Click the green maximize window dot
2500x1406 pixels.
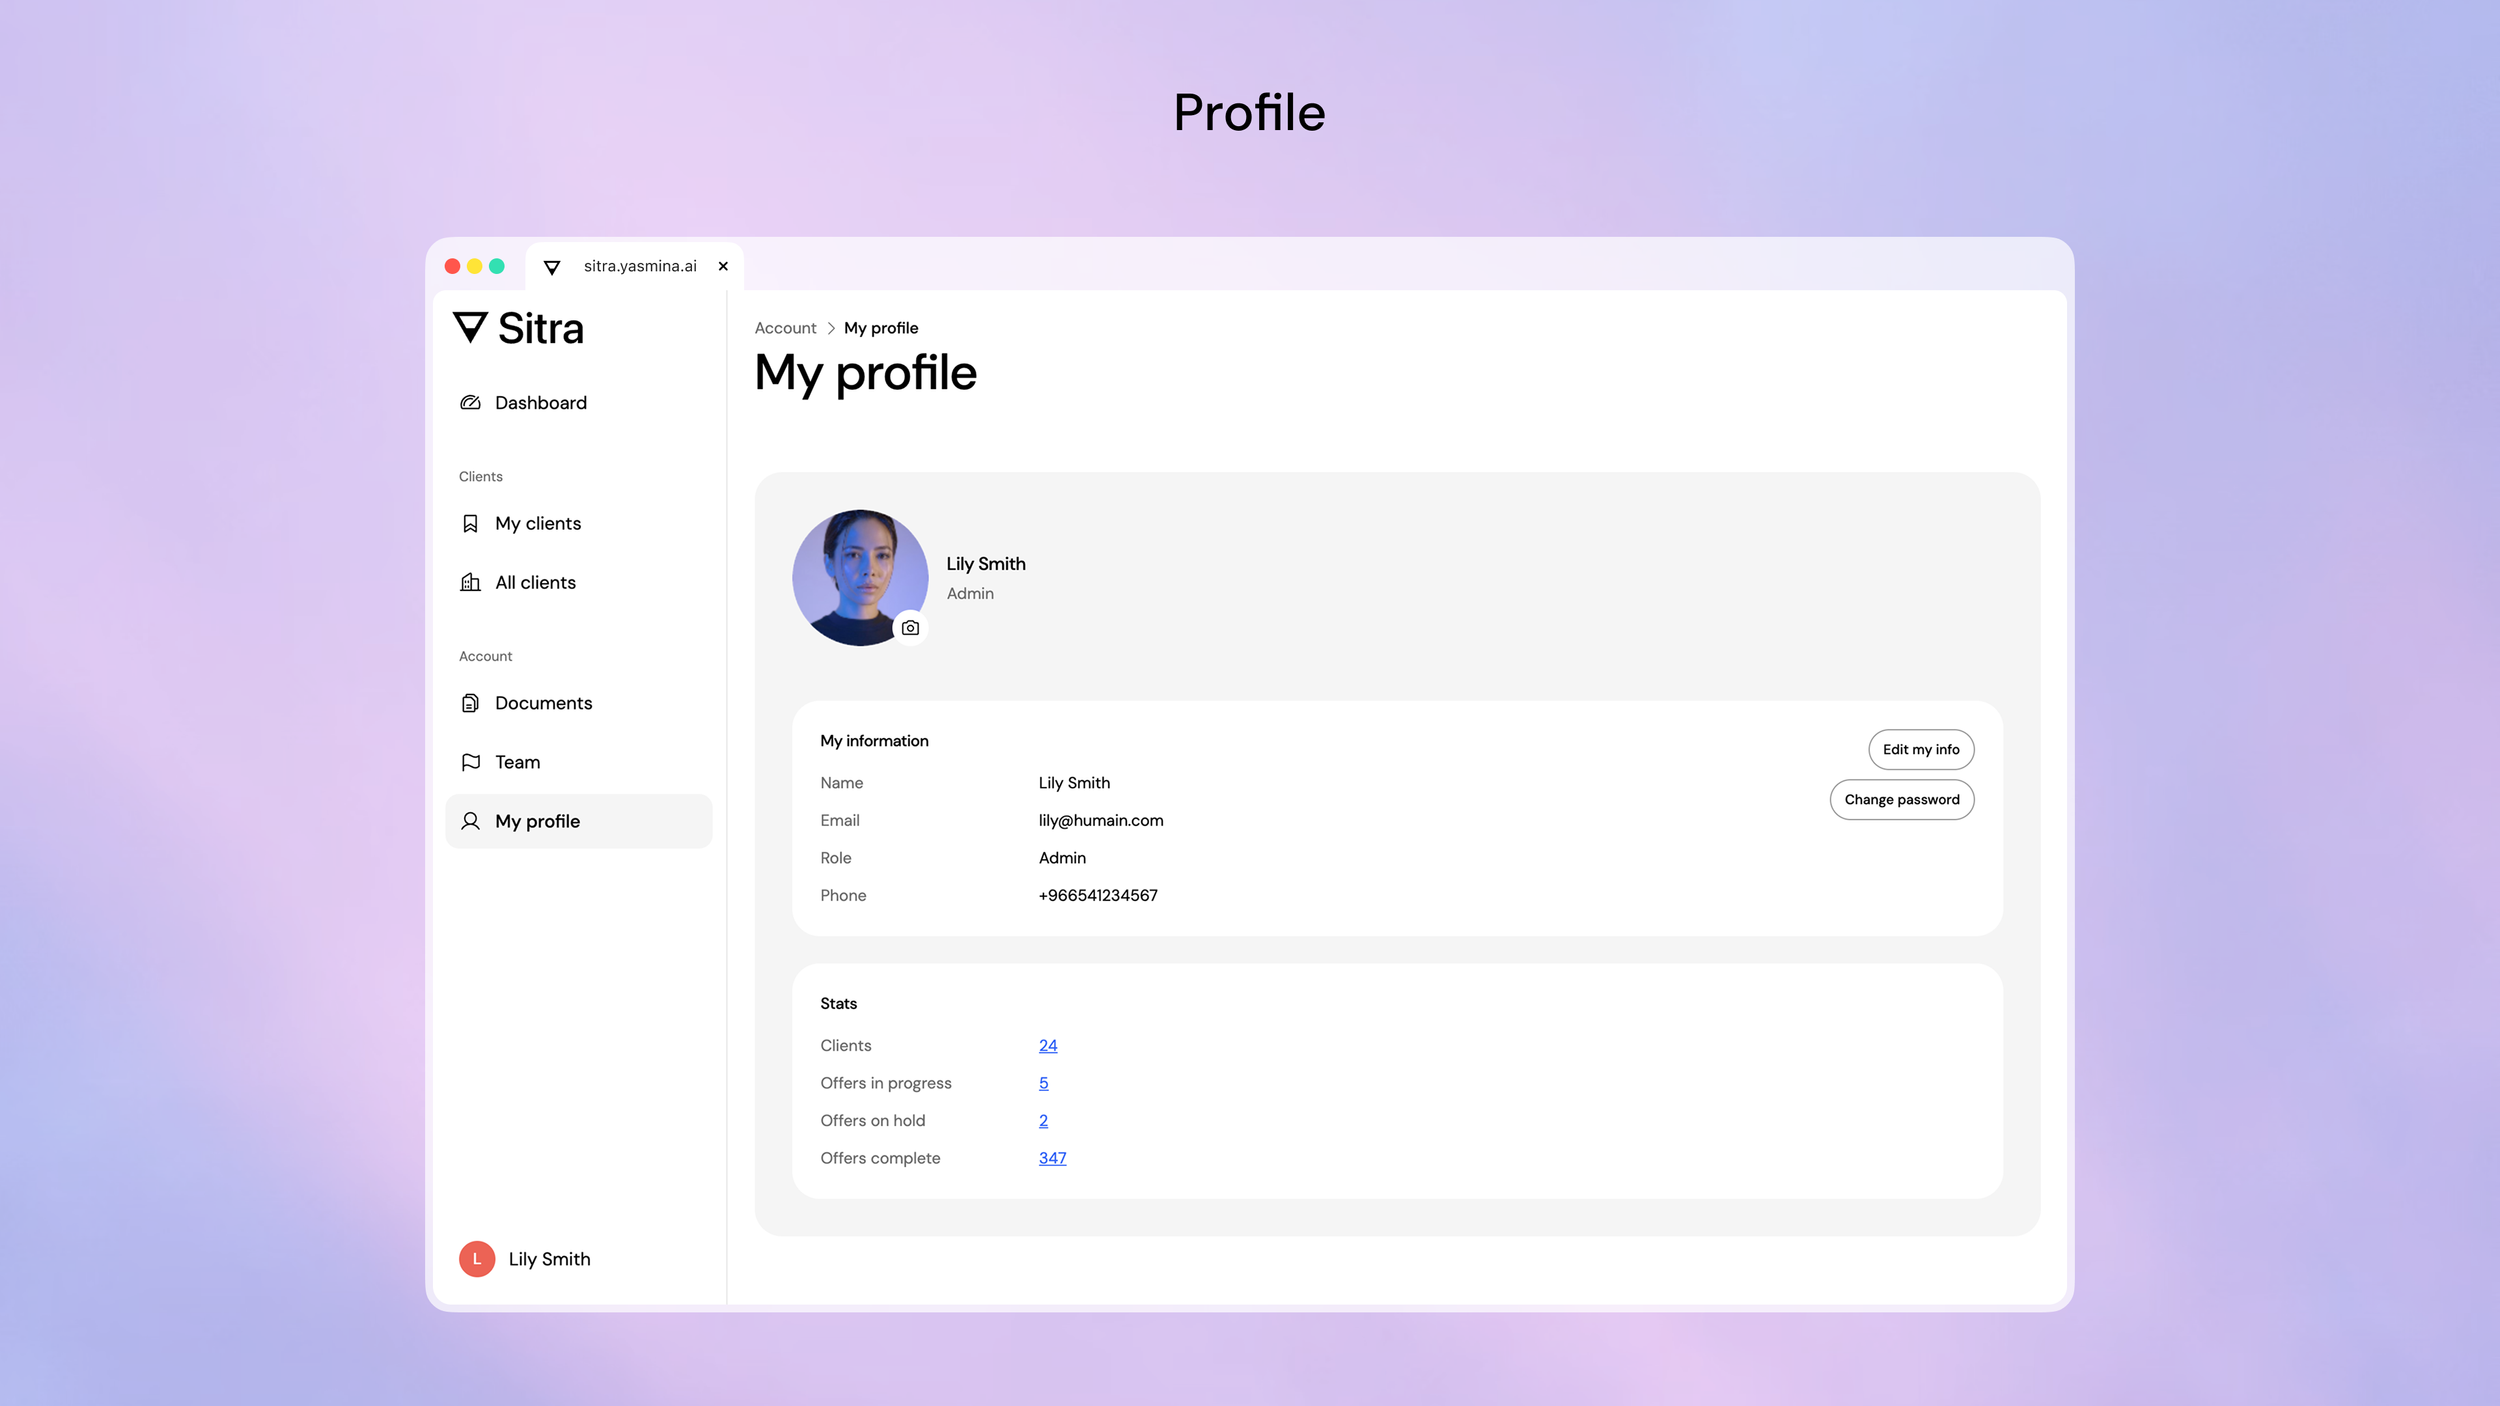(x=496, y=266)
